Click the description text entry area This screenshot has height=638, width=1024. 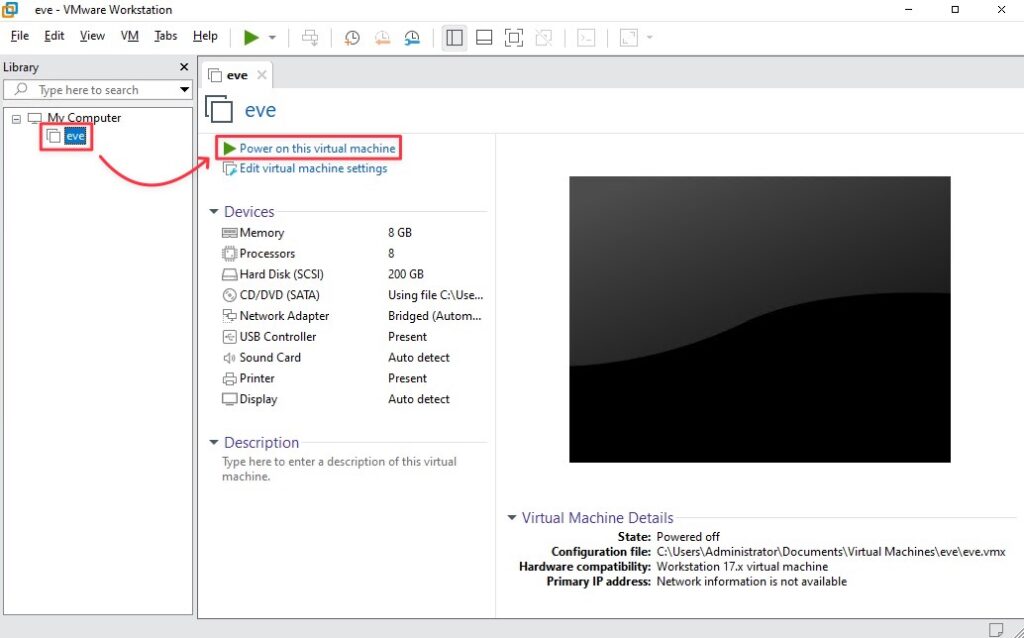point(340,469)
